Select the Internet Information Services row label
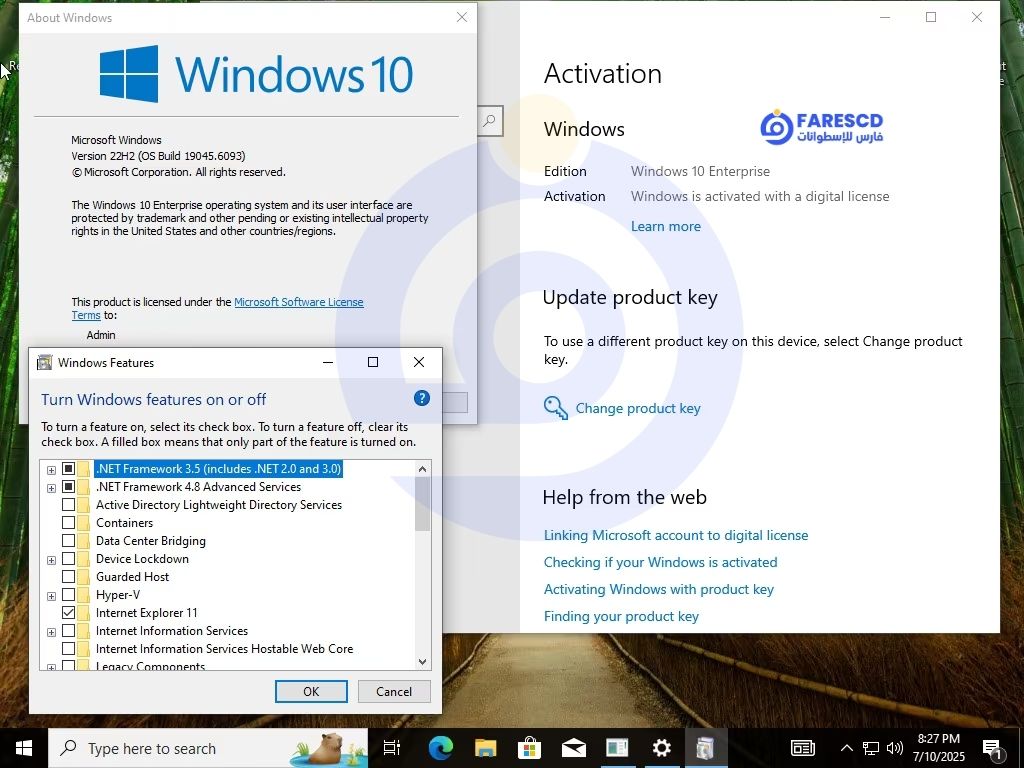Screen dimensions: 1024x768 [x=172, y=630]
